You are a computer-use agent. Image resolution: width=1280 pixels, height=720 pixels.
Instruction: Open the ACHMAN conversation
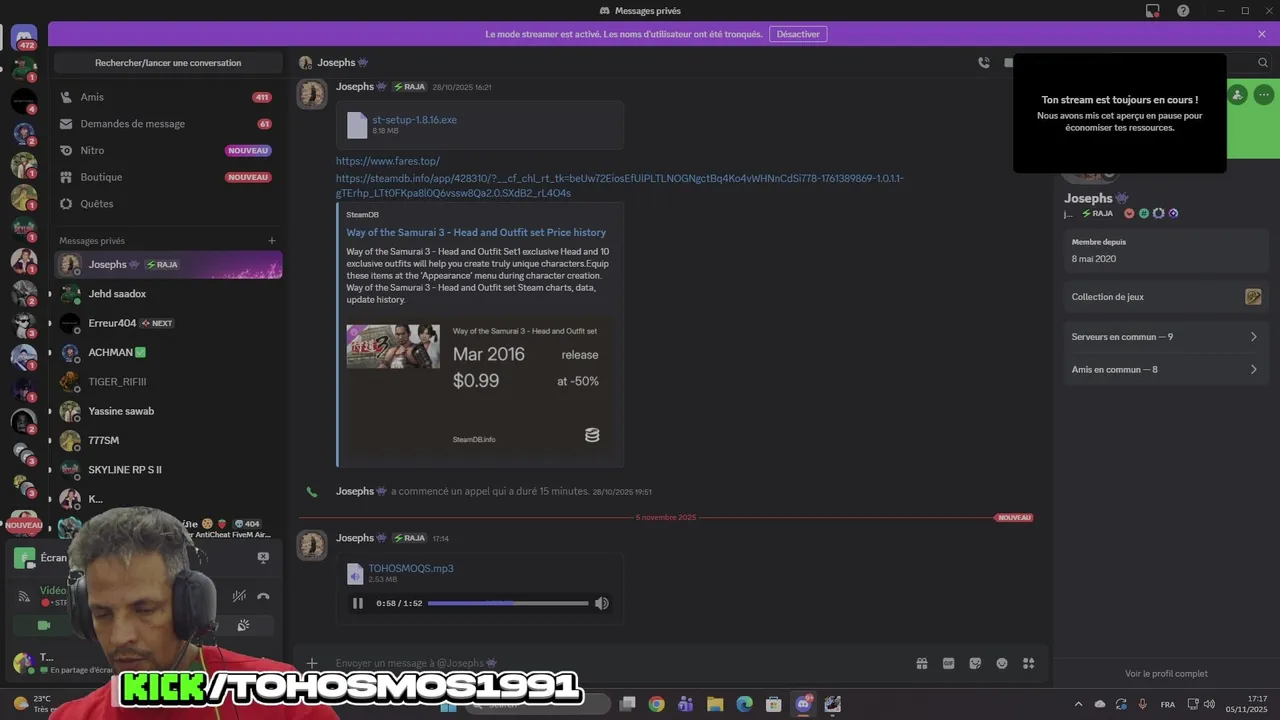[x=168, y=352]
